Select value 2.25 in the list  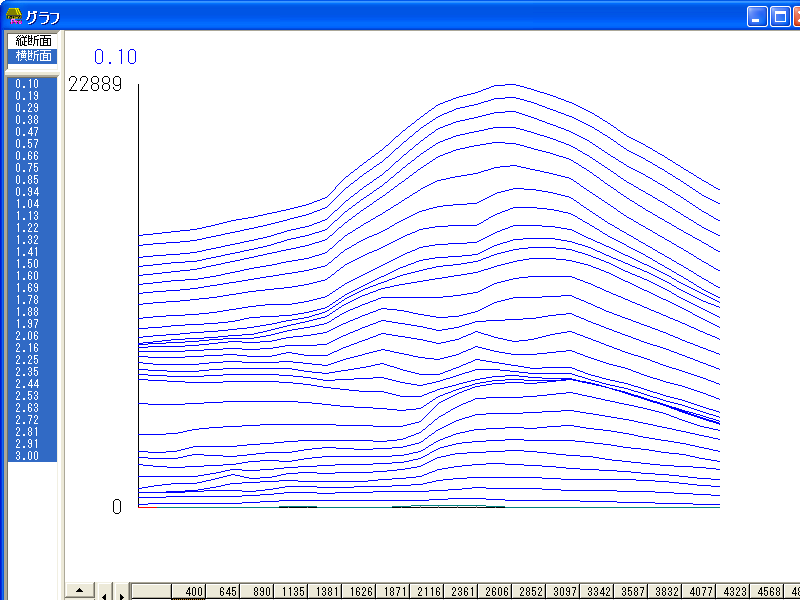click(33, 360)
